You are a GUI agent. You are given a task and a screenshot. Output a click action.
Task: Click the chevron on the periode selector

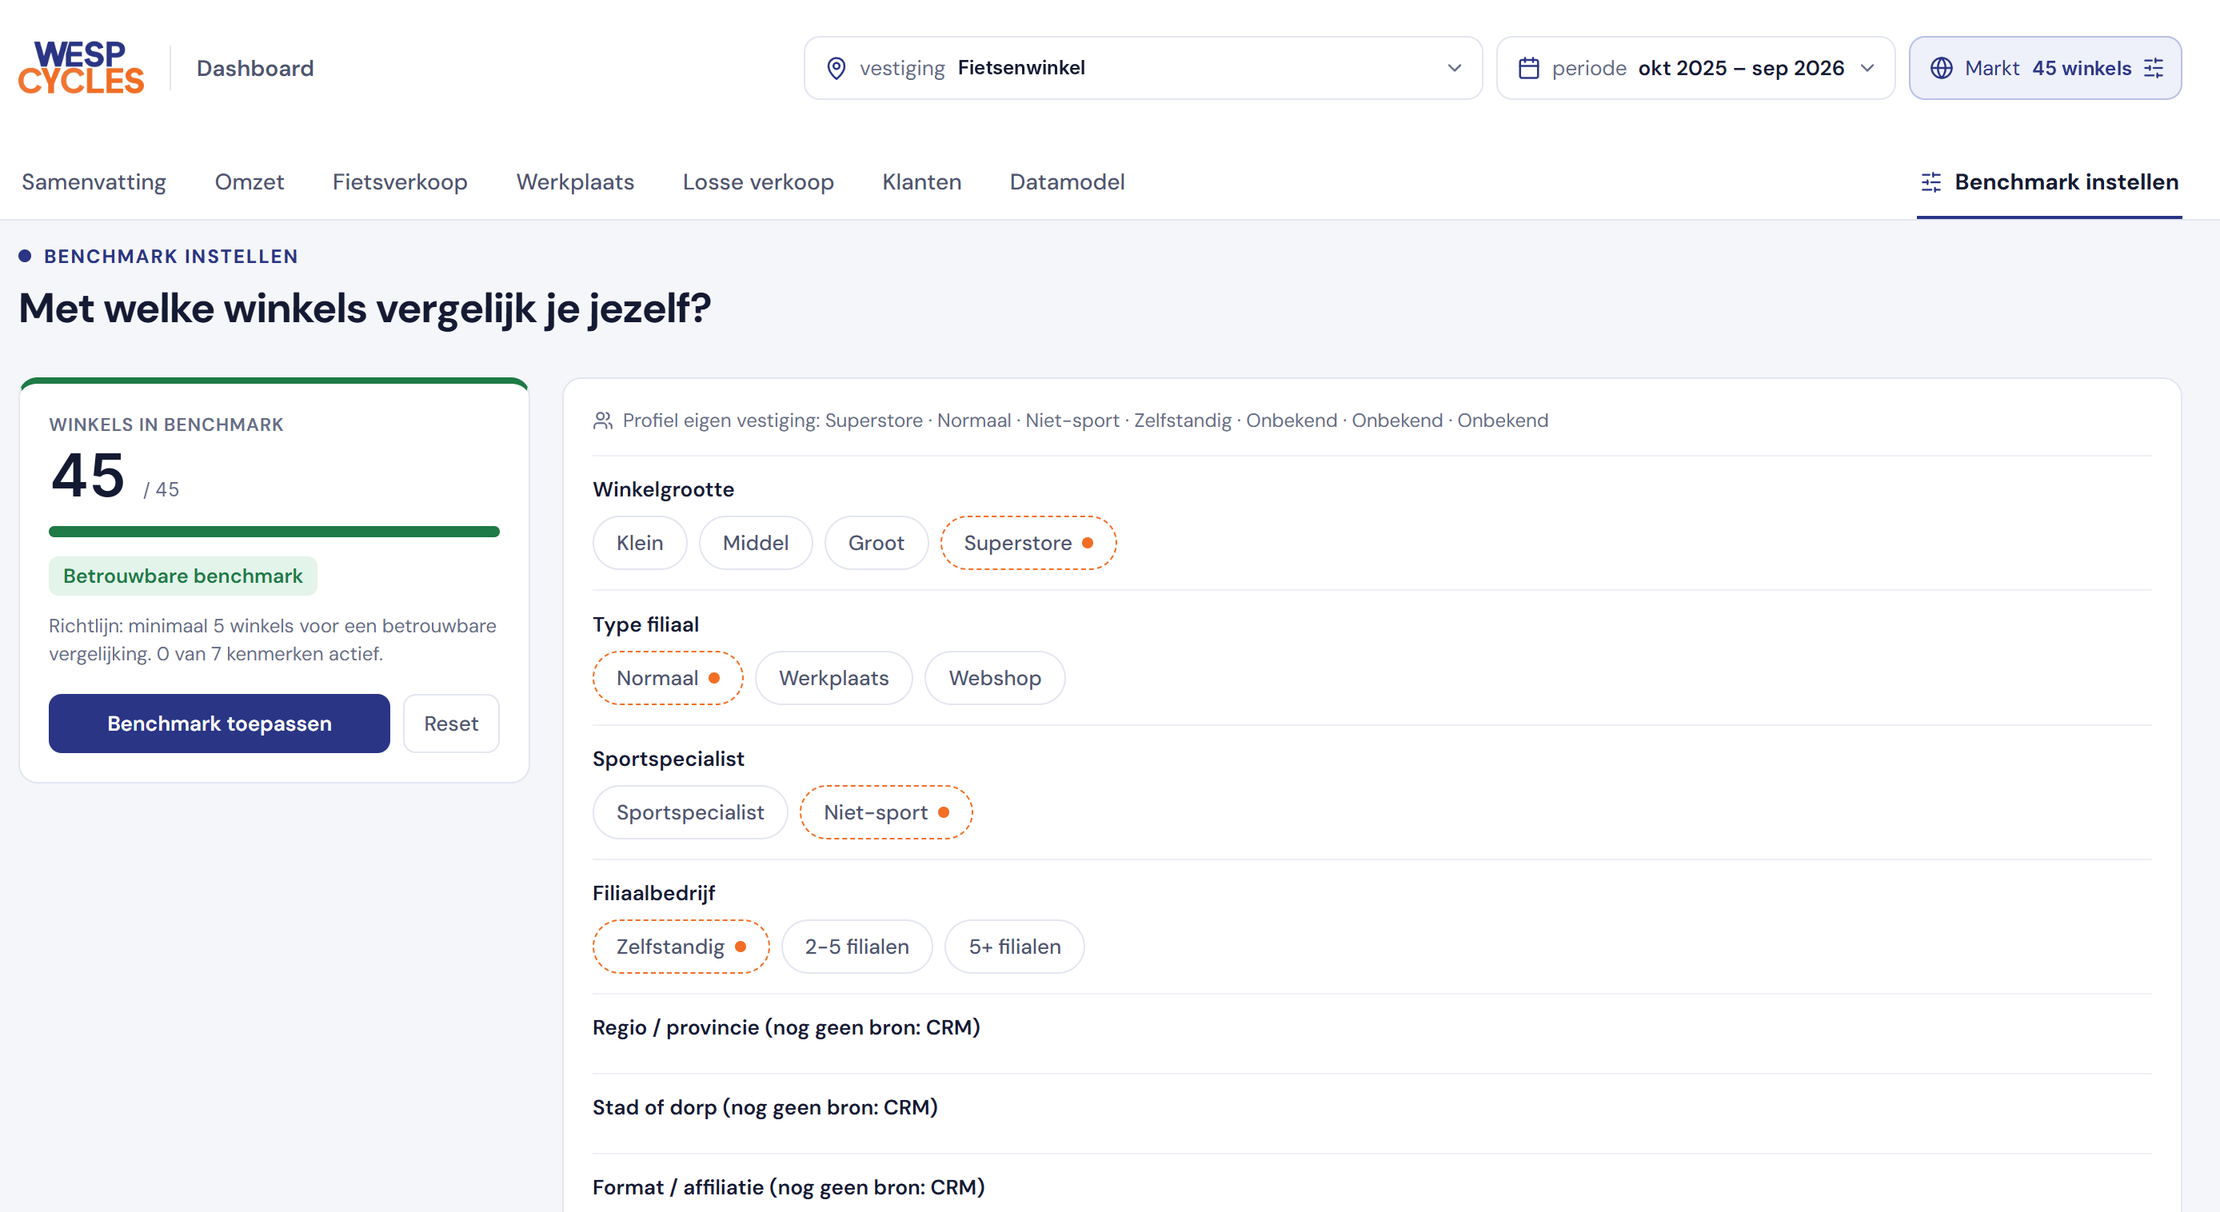[1867, 68]
